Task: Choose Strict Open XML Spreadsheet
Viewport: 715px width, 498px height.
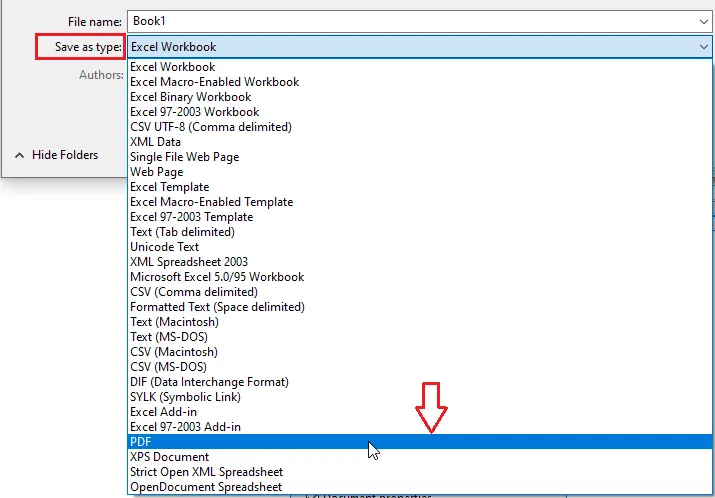Action: click(x=420, y=472)
